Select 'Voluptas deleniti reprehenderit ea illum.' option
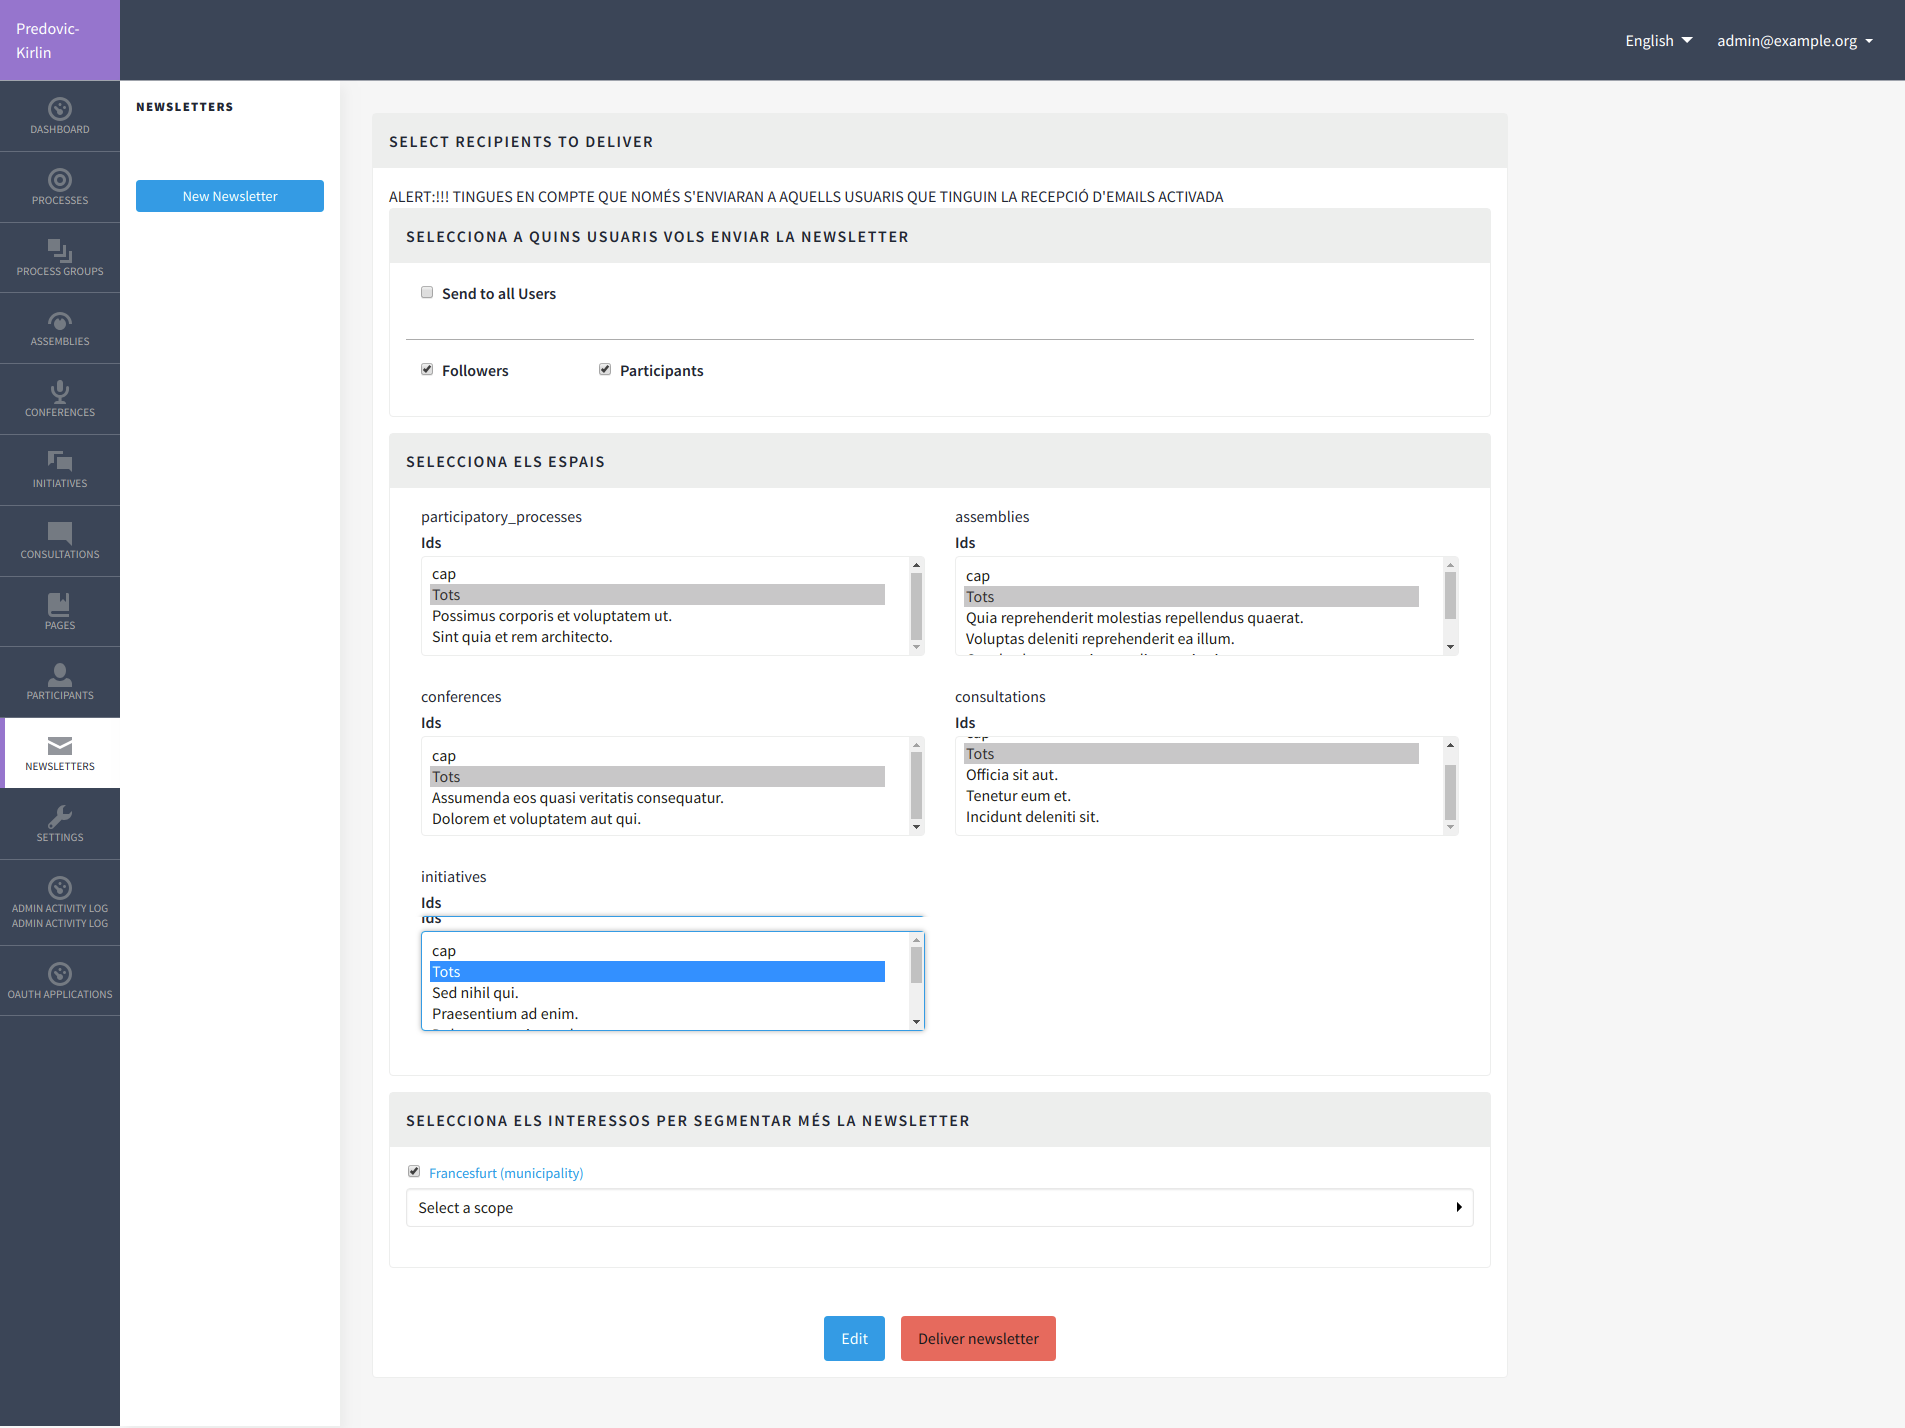The width and height of the screenshot is (1905, 1428). 1191,639
